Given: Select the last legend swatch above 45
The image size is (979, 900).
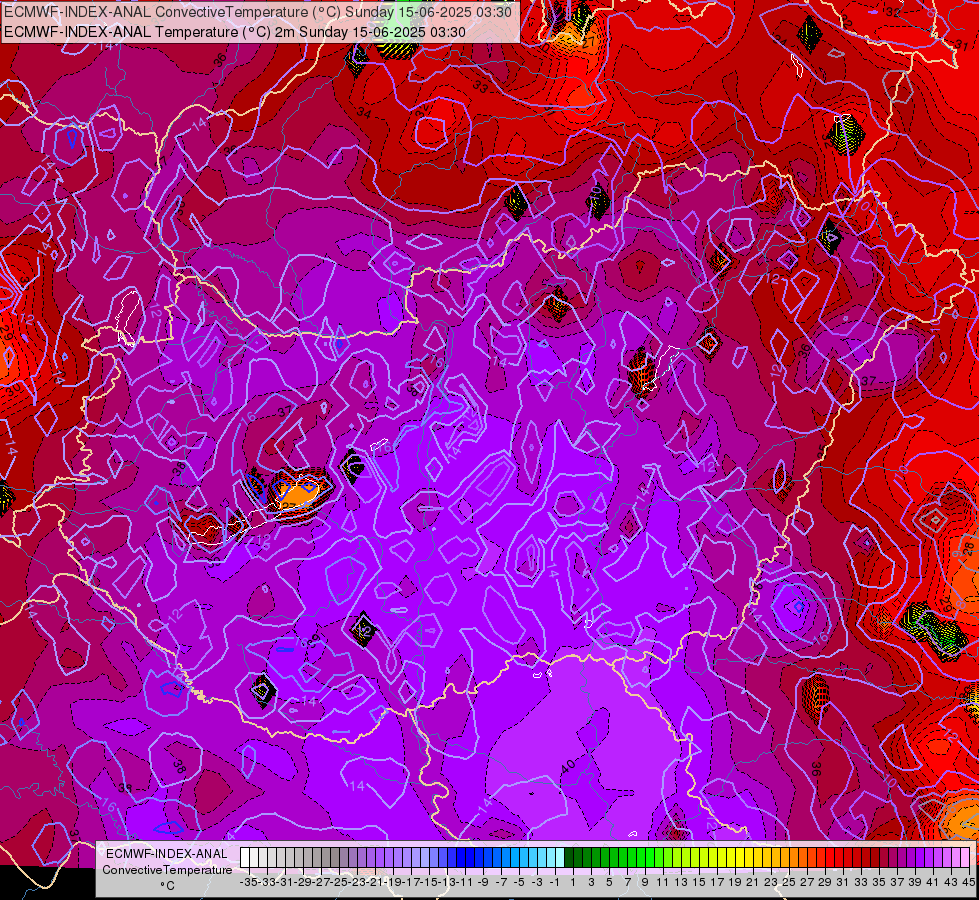Looking at the screenshot, I should pyautogui.click(x=965, y=857).
